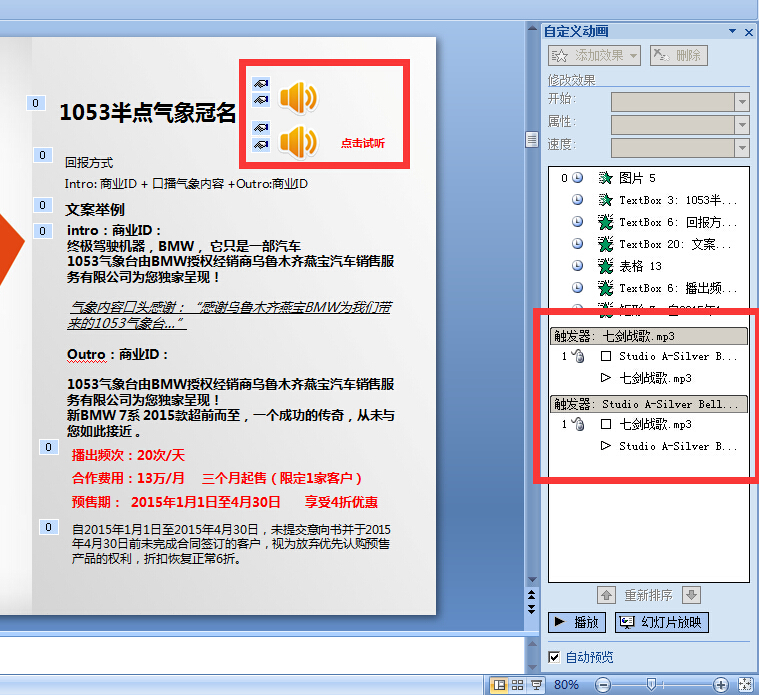
Task: Click the play triangle icon beside 七剑战歌.mp3
Action: click(x=606, y=378)
